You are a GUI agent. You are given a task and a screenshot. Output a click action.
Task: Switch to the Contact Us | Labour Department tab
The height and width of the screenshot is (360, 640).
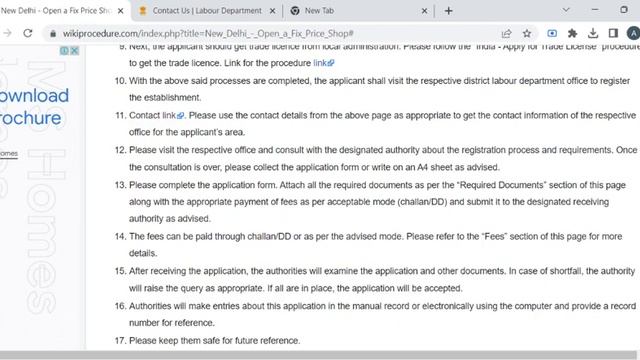coord(207,11)
